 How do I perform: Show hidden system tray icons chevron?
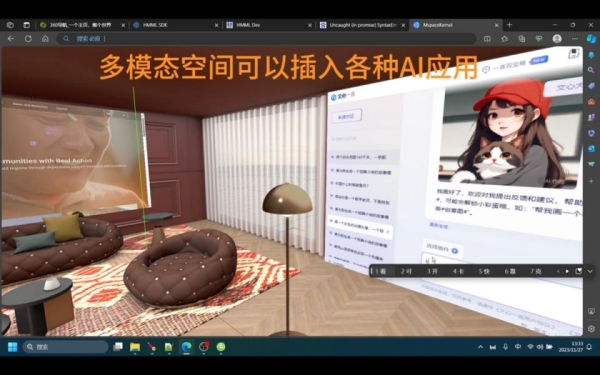click(480, 347)
